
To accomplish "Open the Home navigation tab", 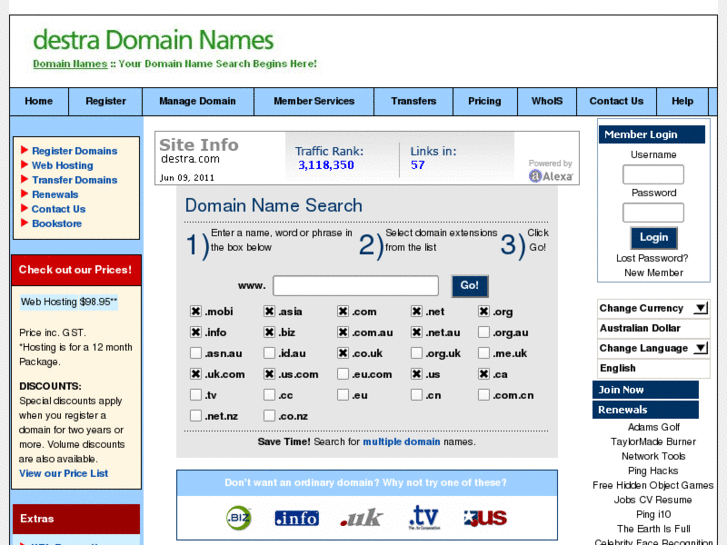I will coord(39,101).
